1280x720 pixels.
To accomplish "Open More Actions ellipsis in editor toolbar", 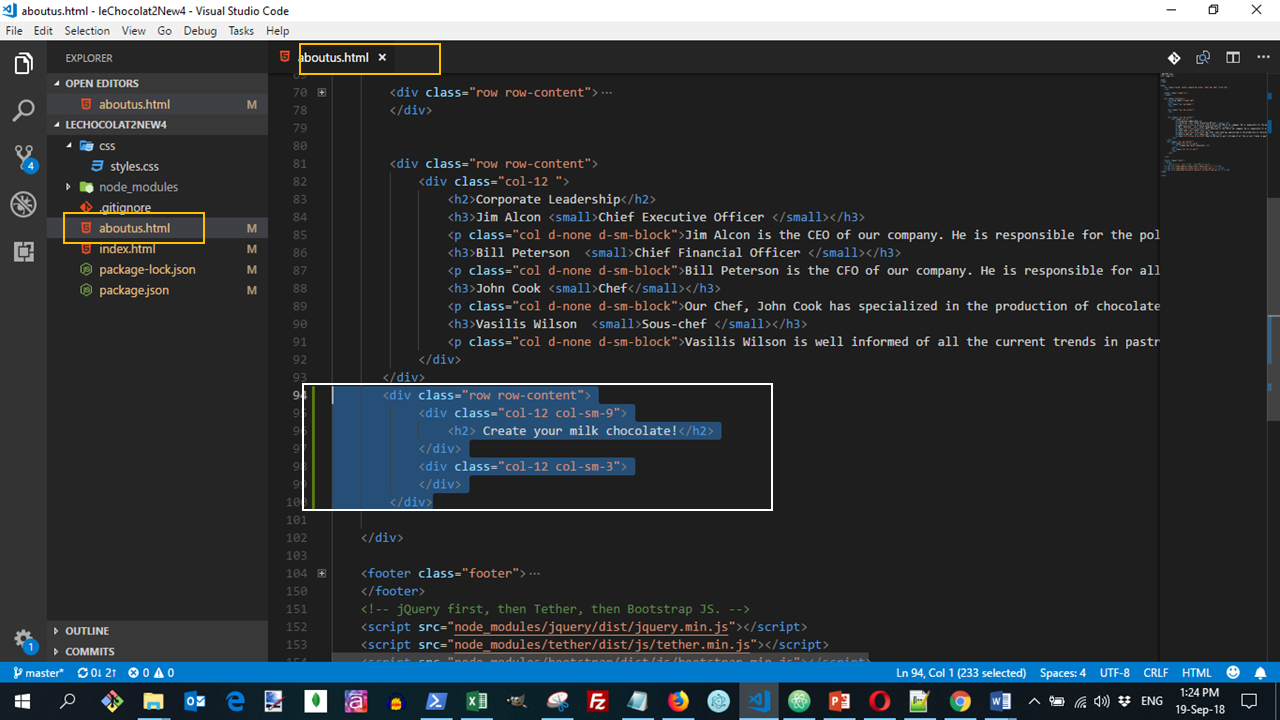I will [x=1262, y=58].
